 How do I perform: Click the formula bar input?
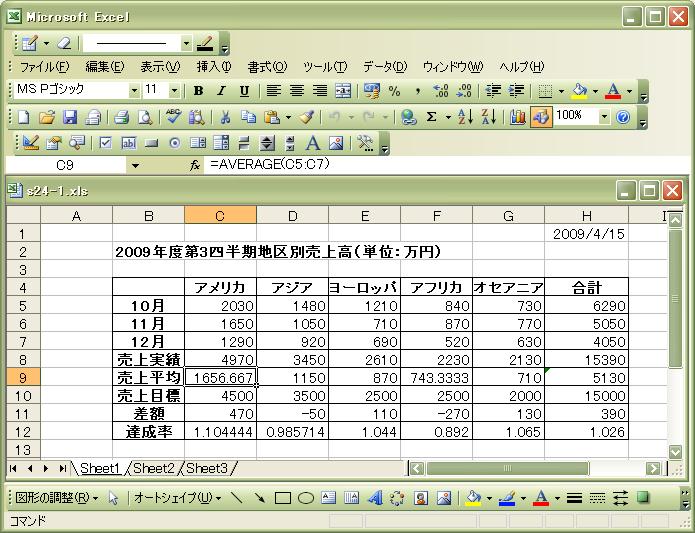(x=445, y=165)
